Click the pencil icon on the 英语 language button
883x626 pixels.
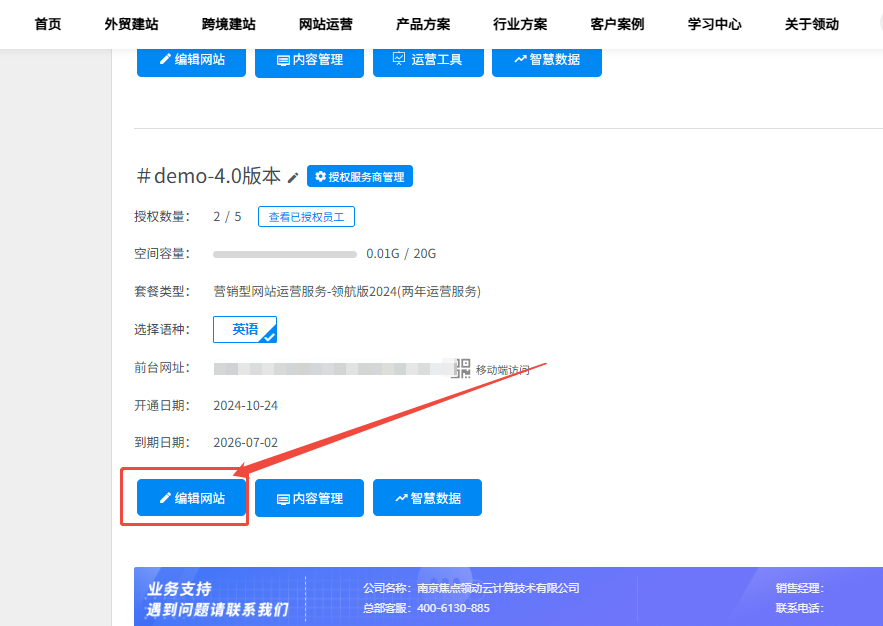tap(267, 338)
